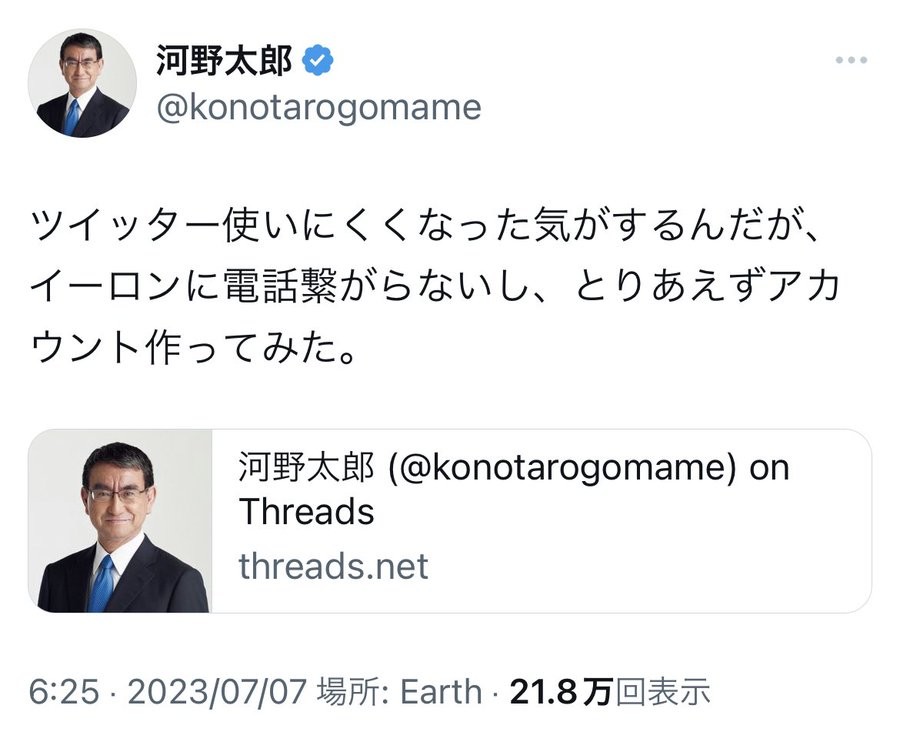Viewport: 900px width, 742px height.
Task: Open the three-dot more options menu
Action: tap(850, 61)
